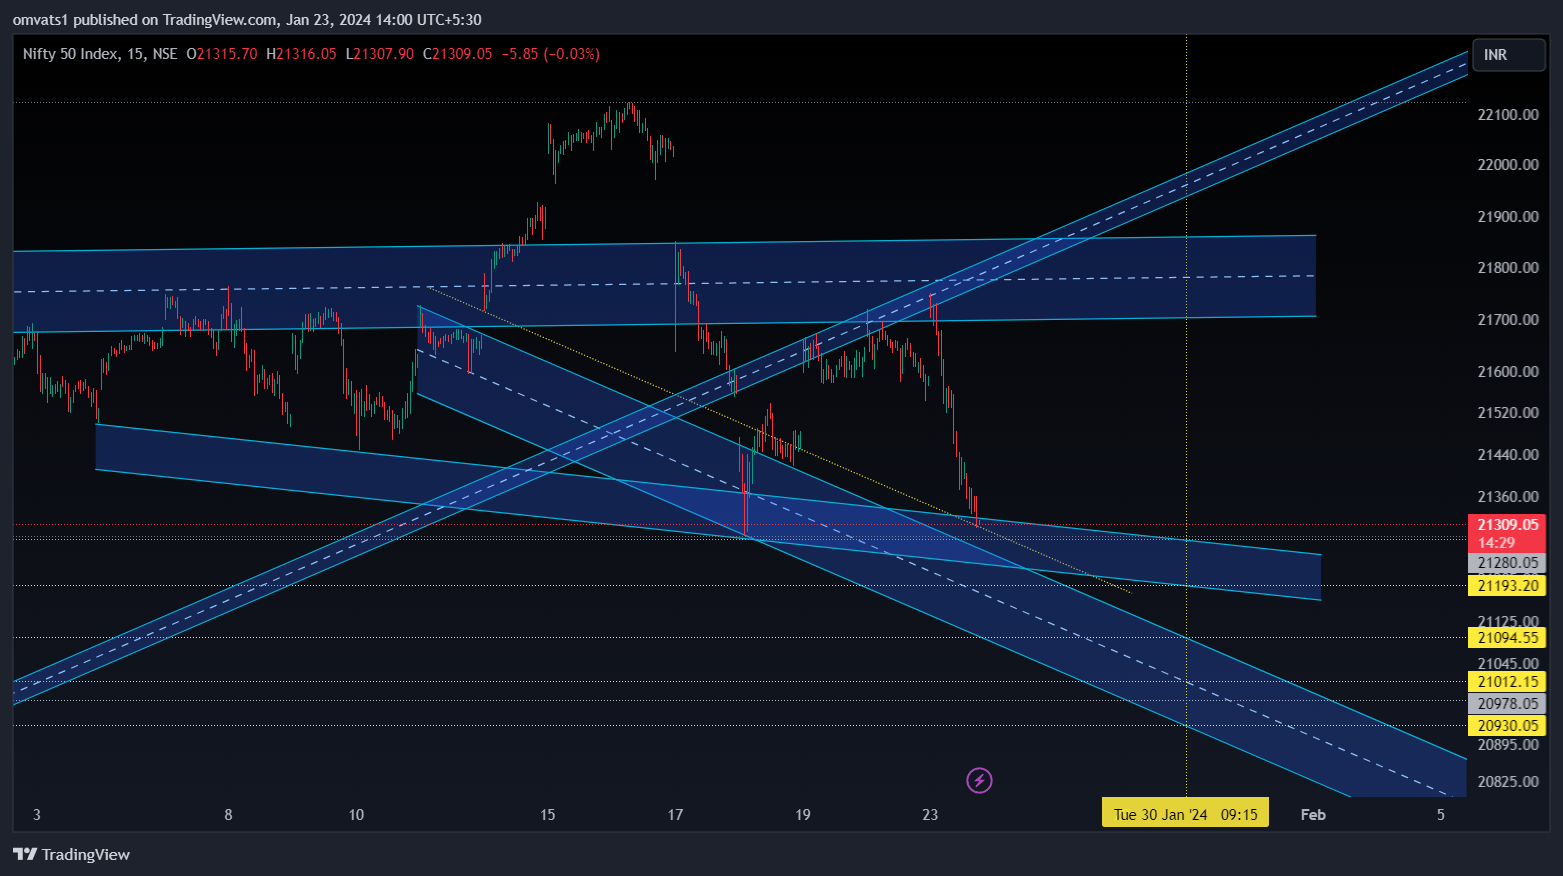Click the purple lightning bolt event icon

979,780
